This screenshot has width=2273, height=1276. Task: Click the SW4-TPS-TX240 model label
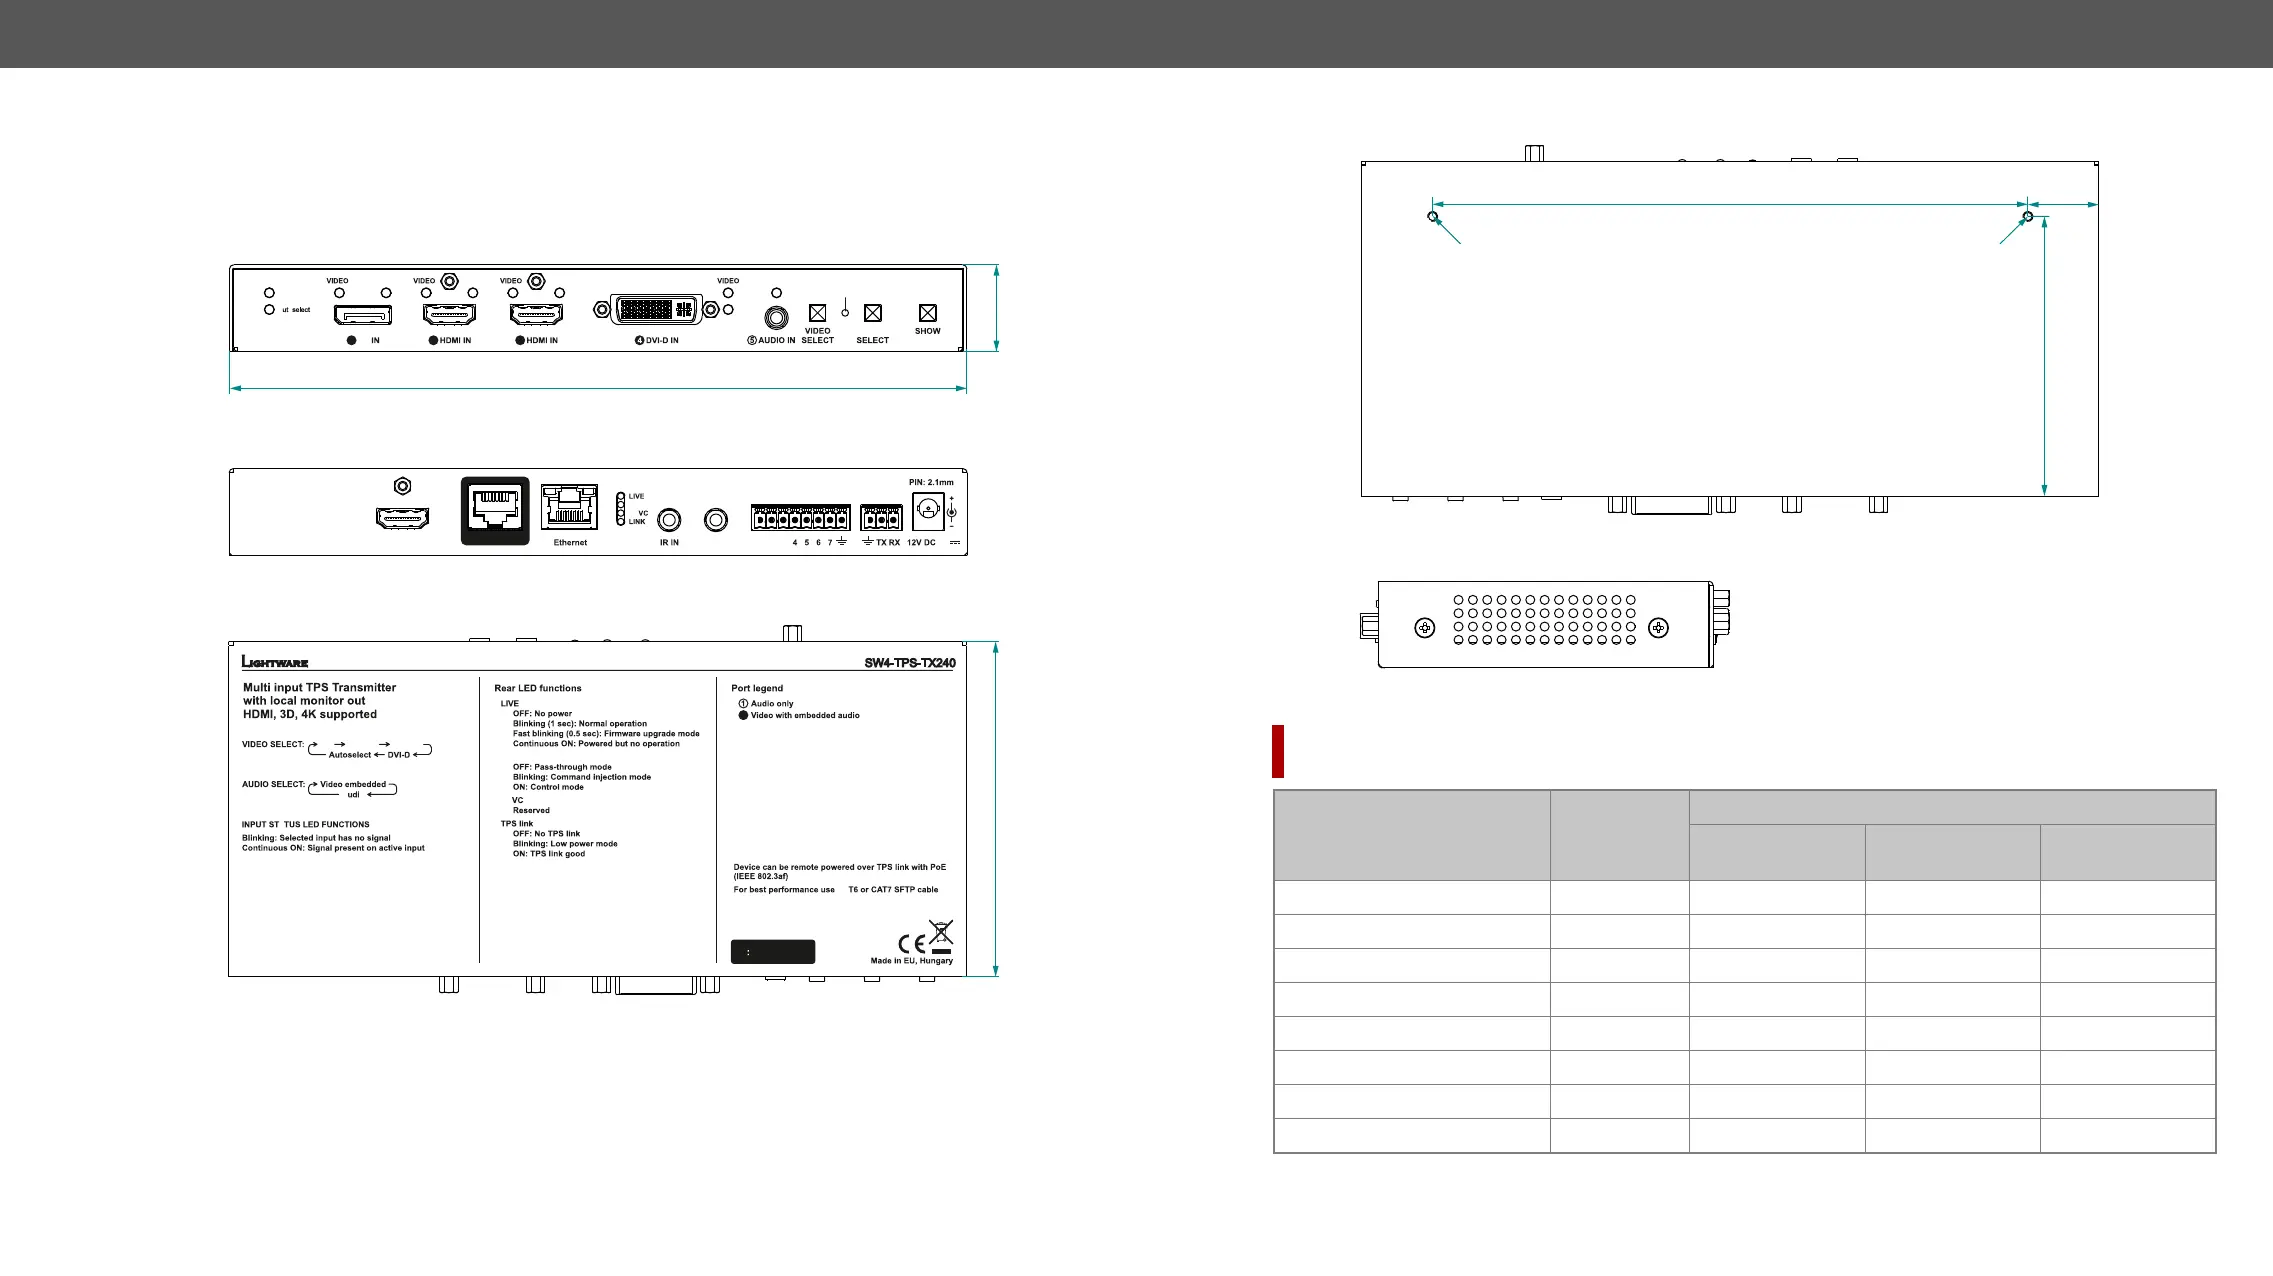click(x=910, y=663)
